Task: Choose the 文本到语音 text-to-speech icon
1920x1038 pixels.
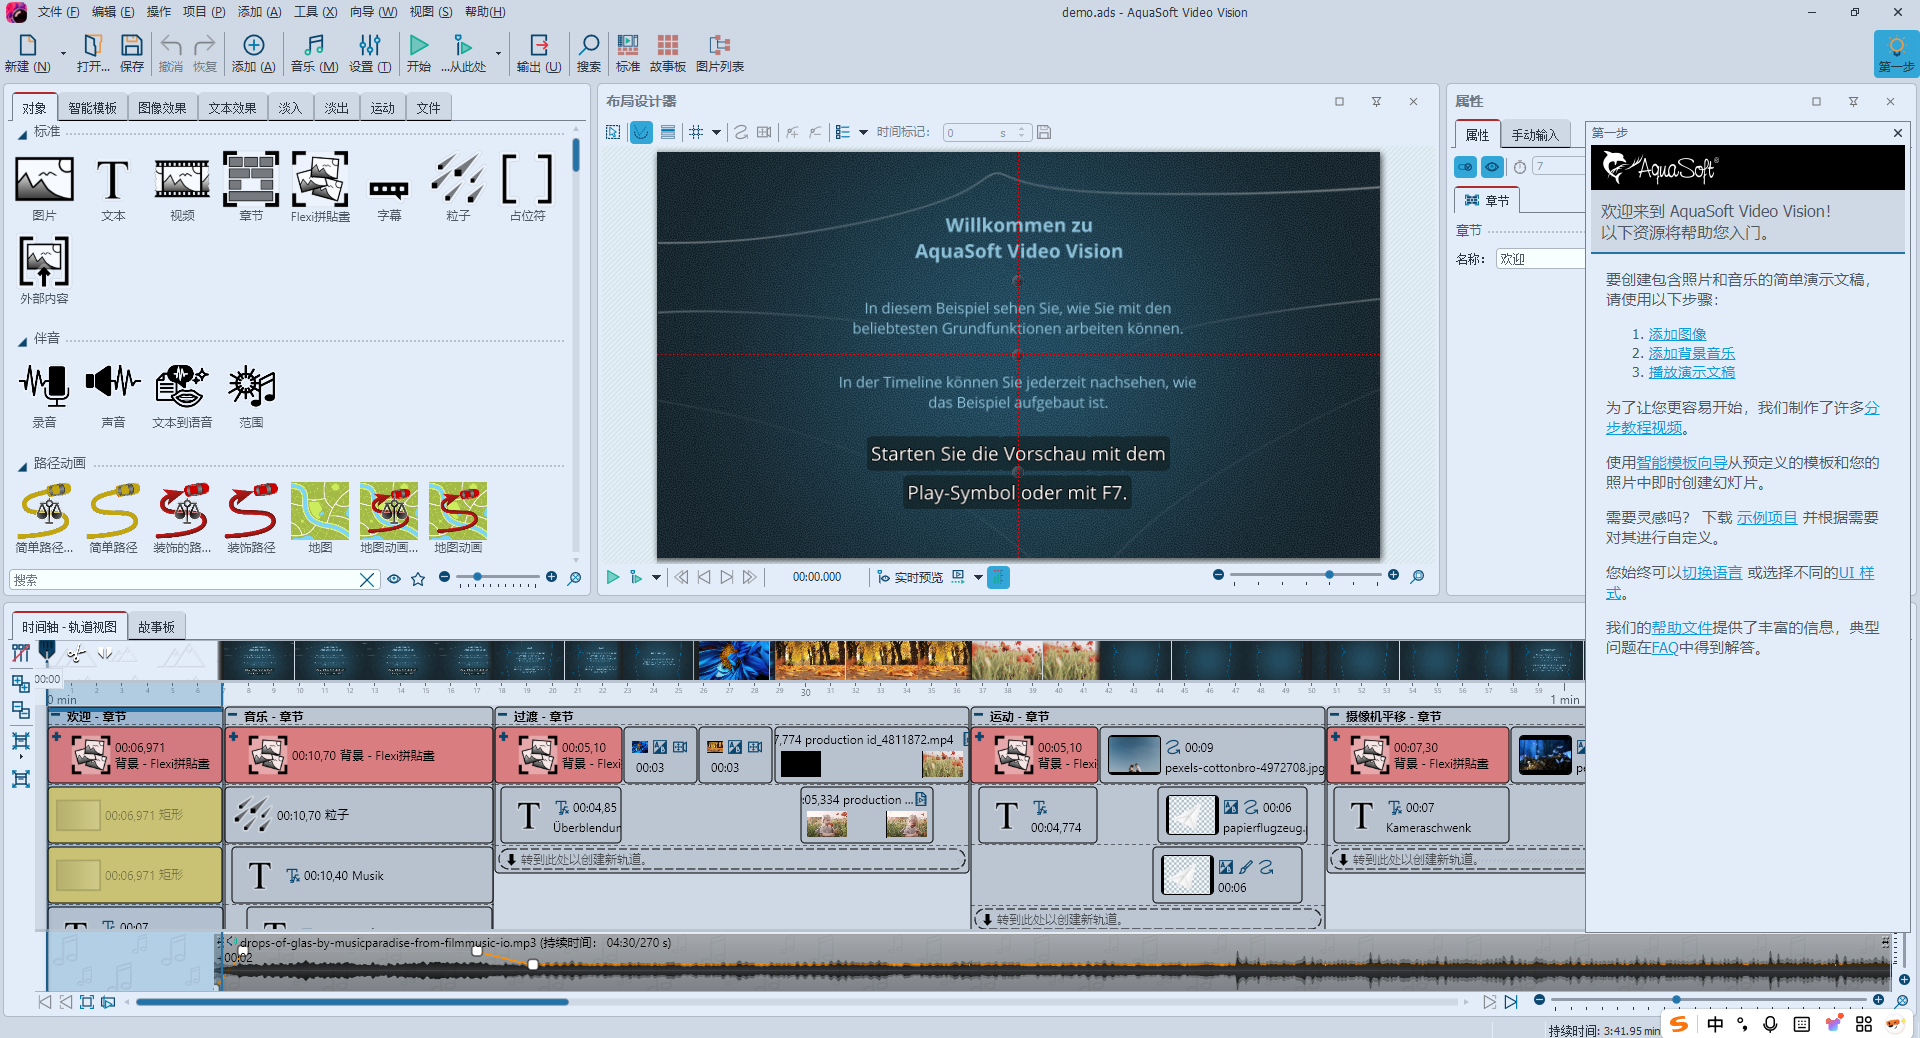Action: tap(182, 387)
